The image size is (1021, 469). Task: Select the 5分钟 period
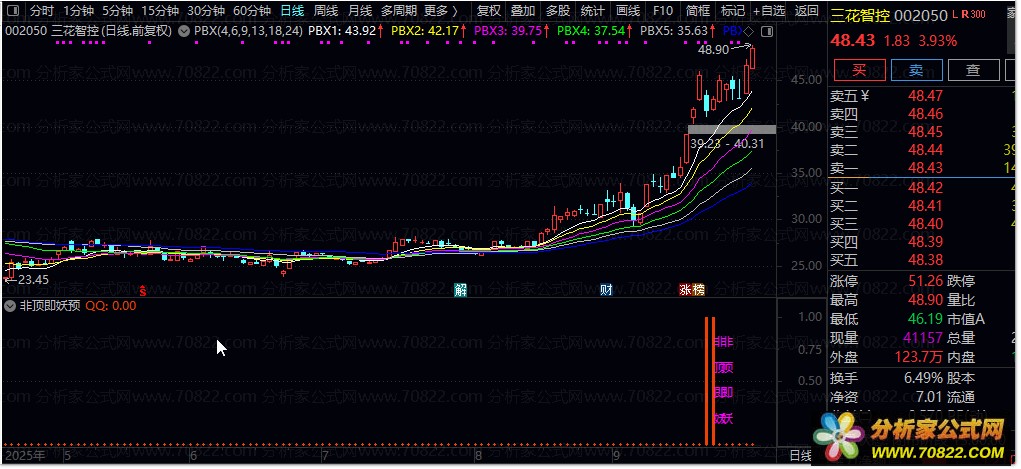[118, 10]
